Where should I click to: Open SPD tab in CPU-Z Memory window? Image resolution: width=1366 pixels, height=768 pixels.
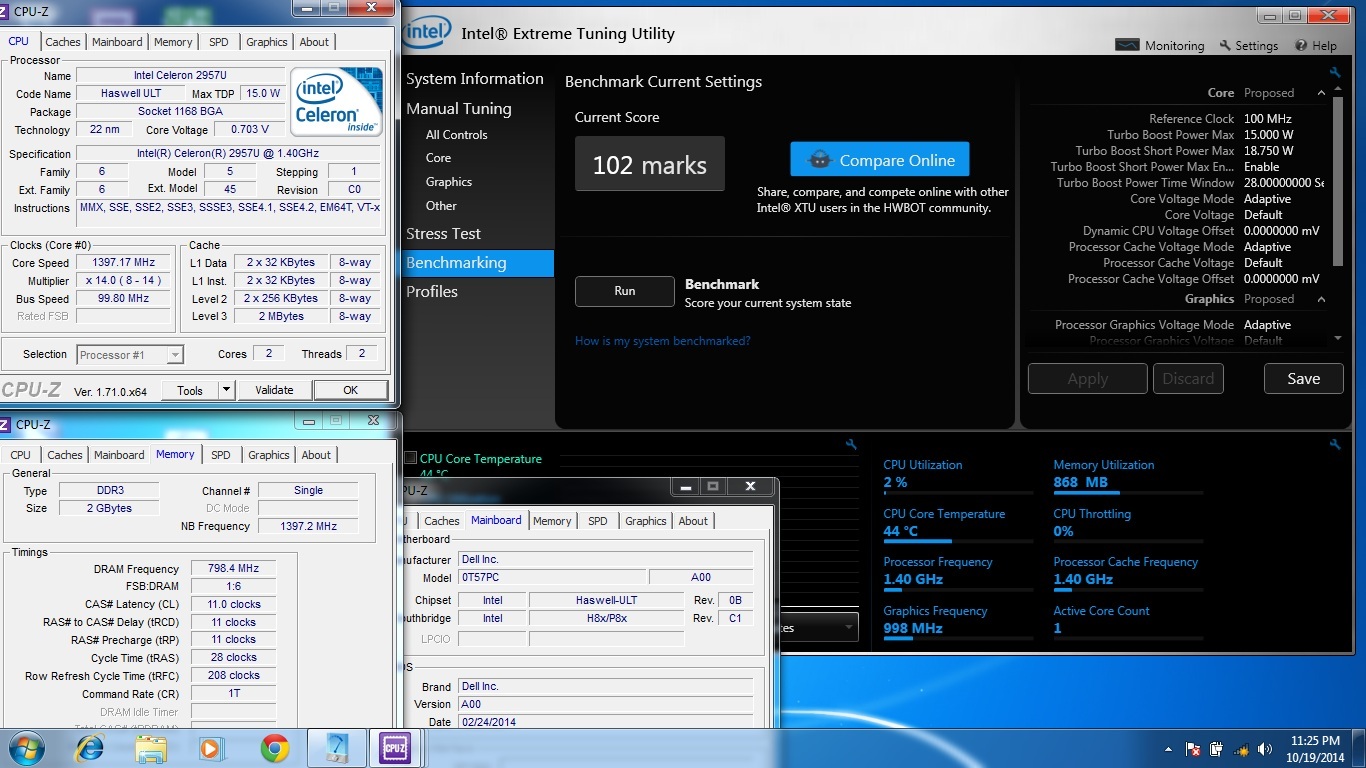(221, 455)
